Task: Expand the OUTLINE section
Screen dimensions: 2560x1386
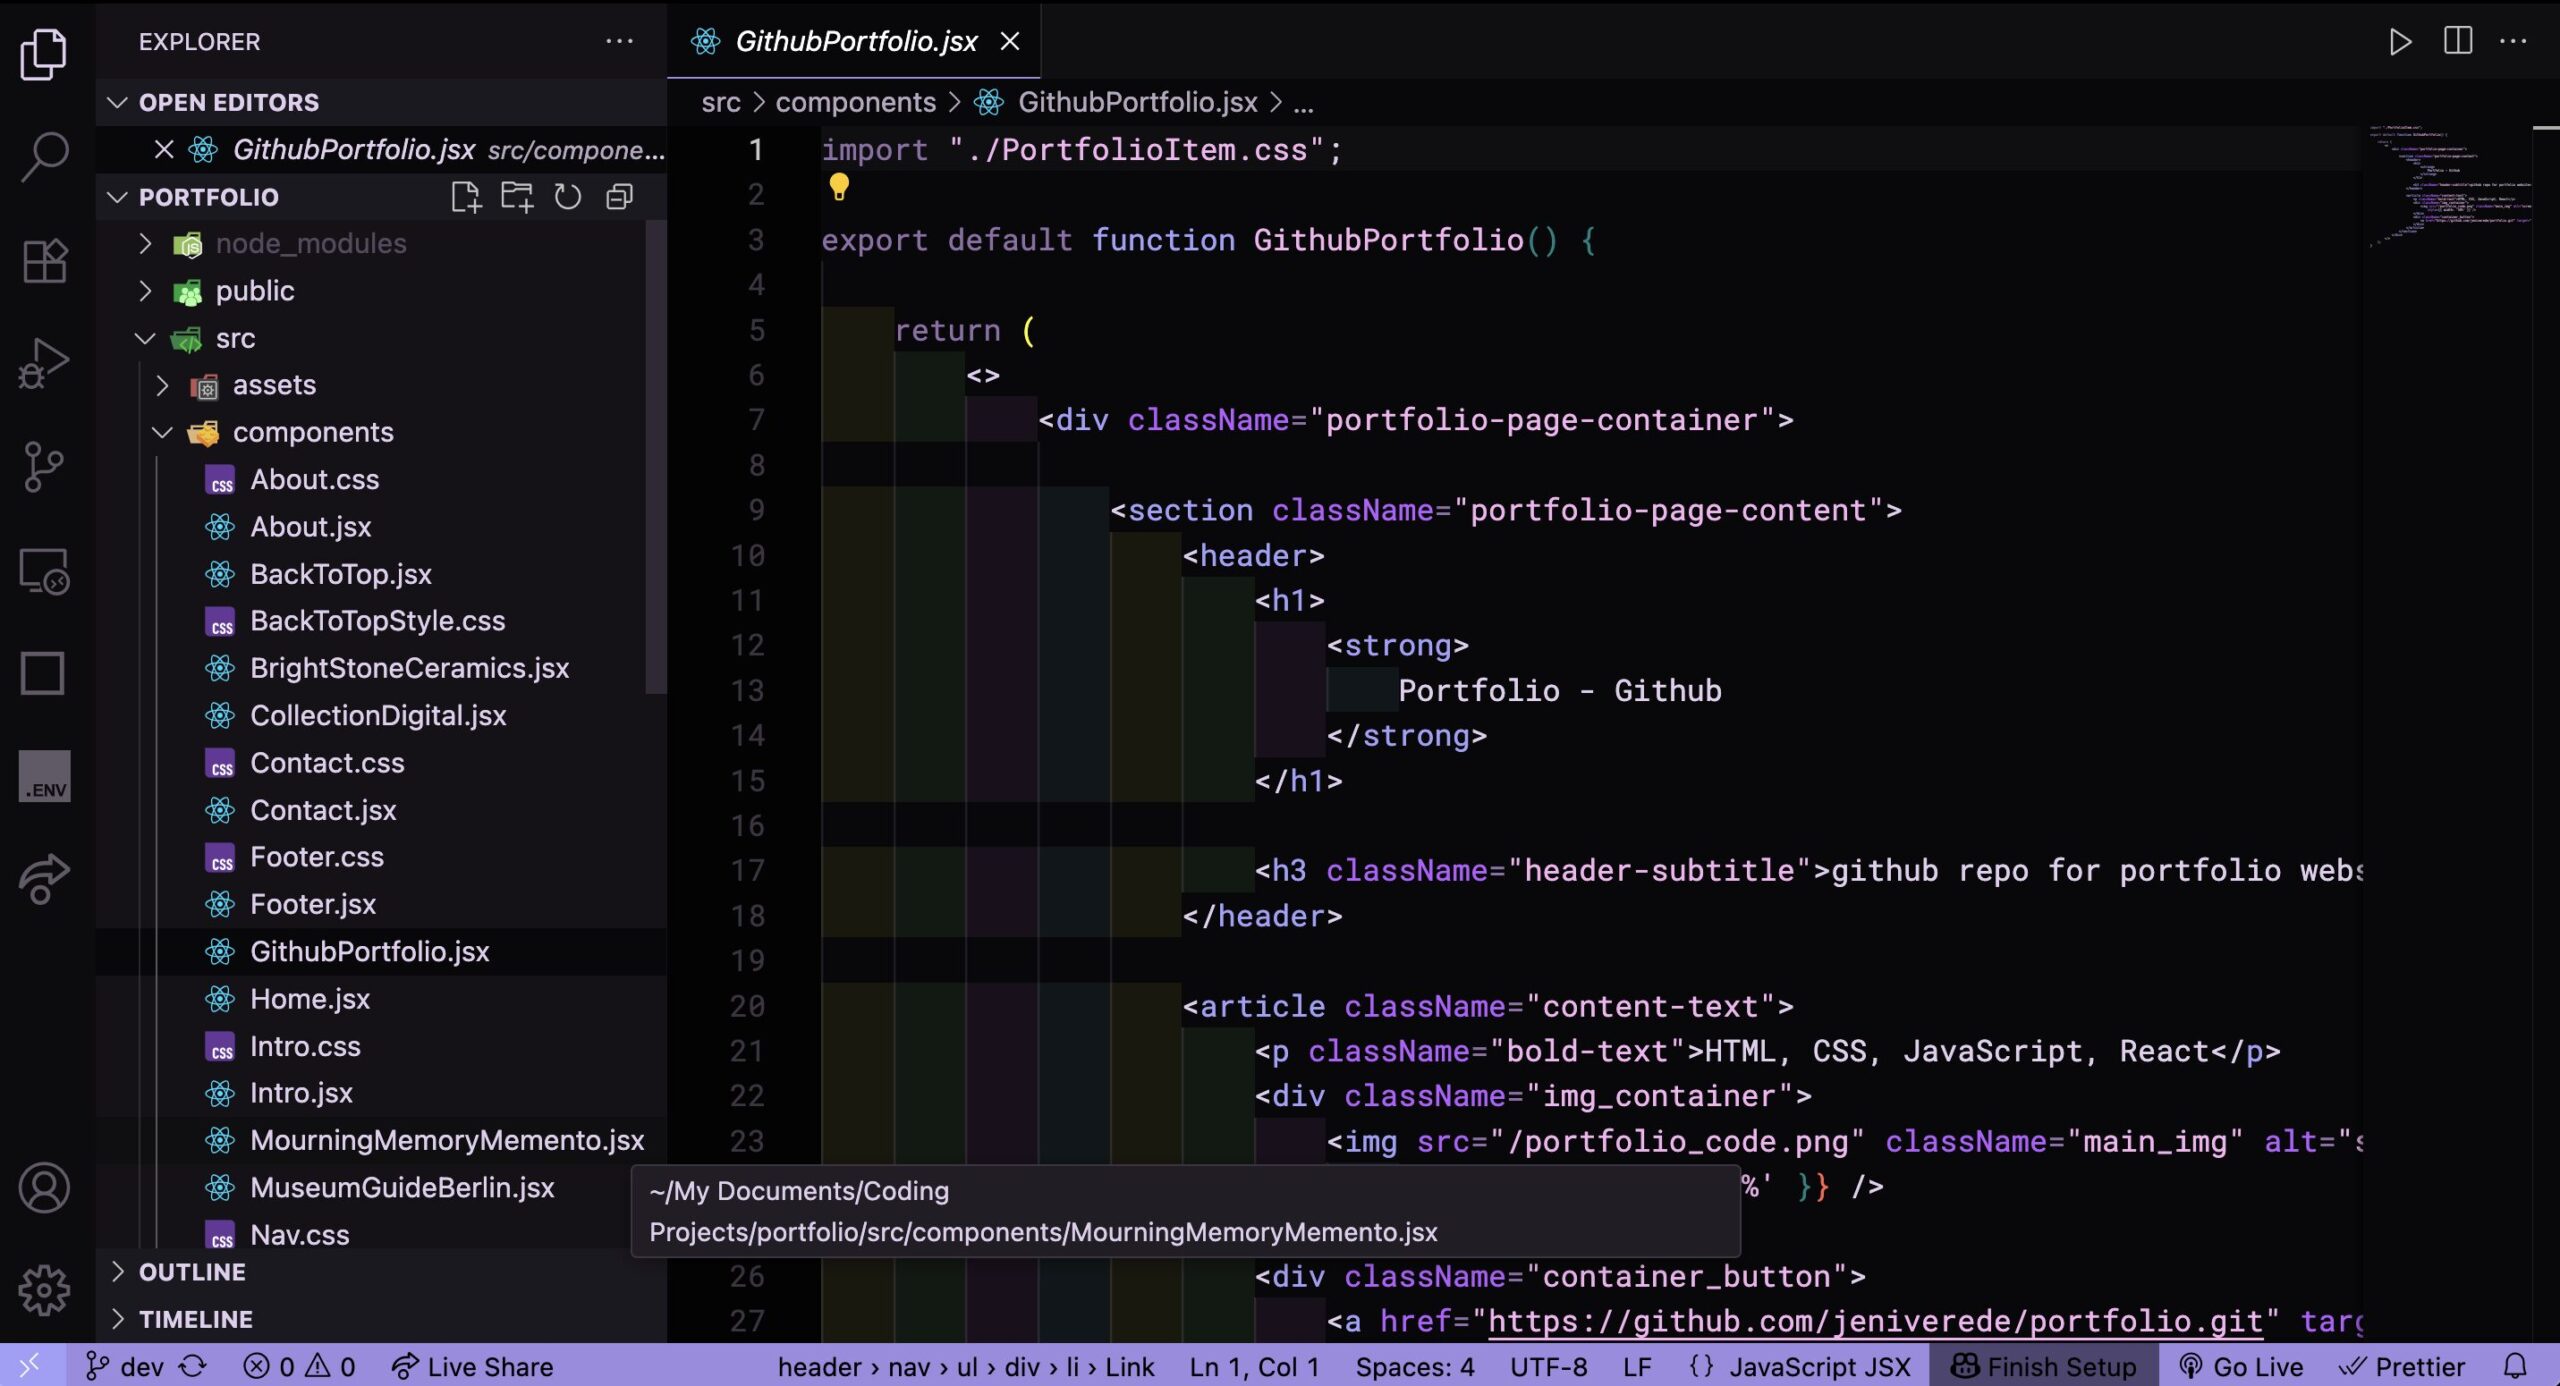Action: coord(192,1272)
